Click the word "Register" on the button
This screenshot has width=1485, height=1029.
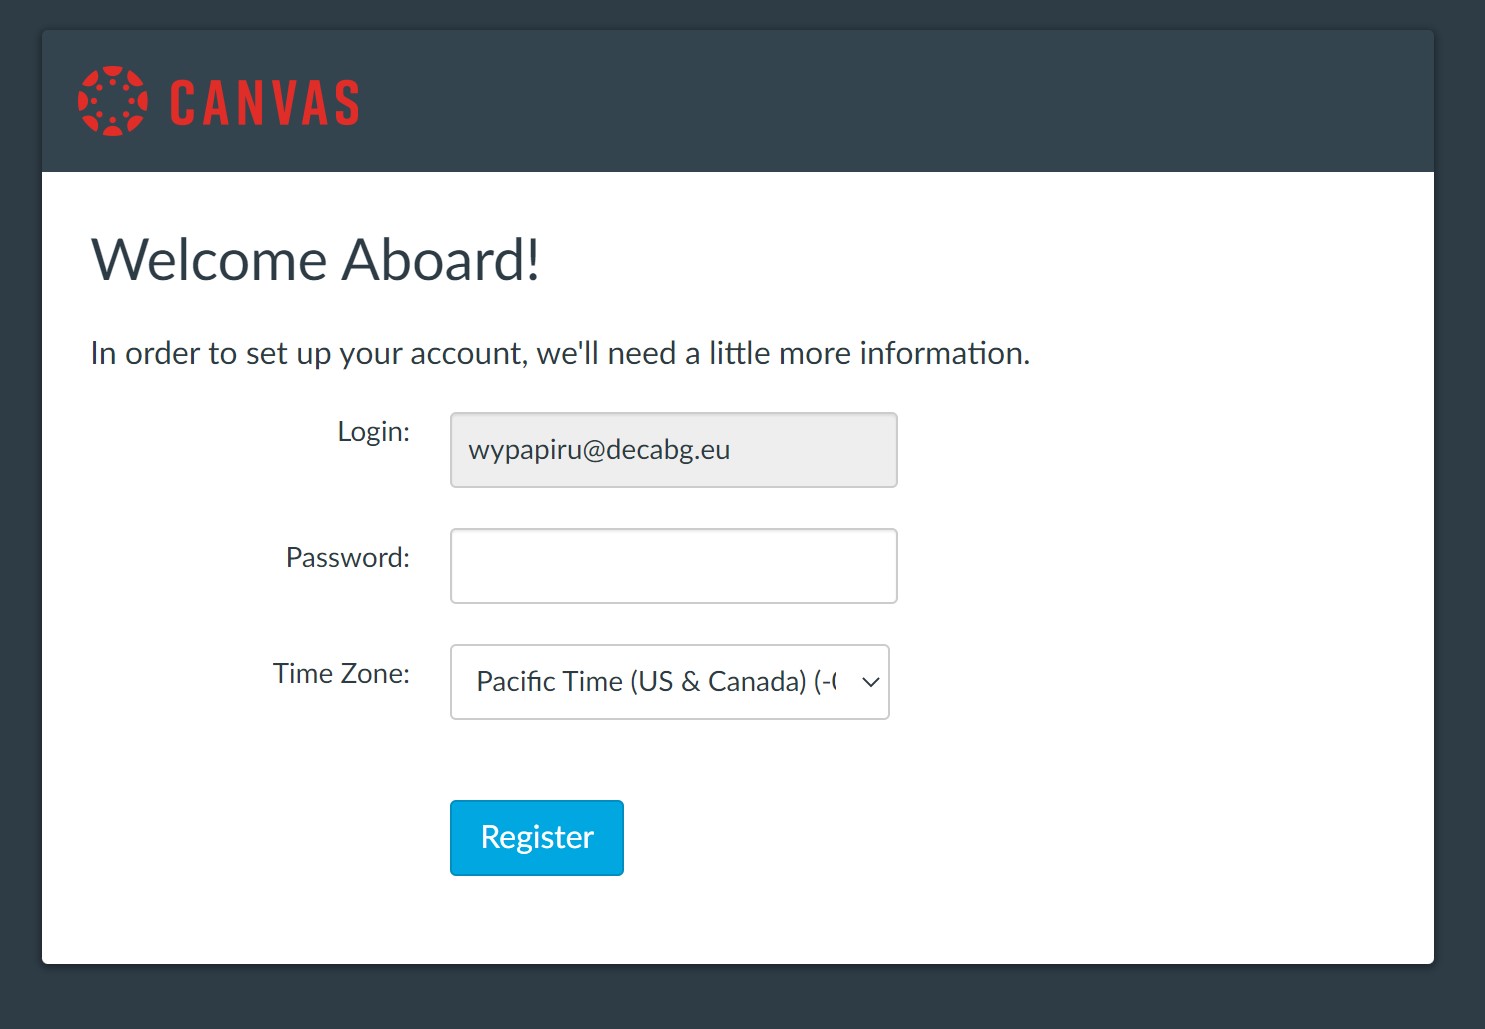pos(537,837)
